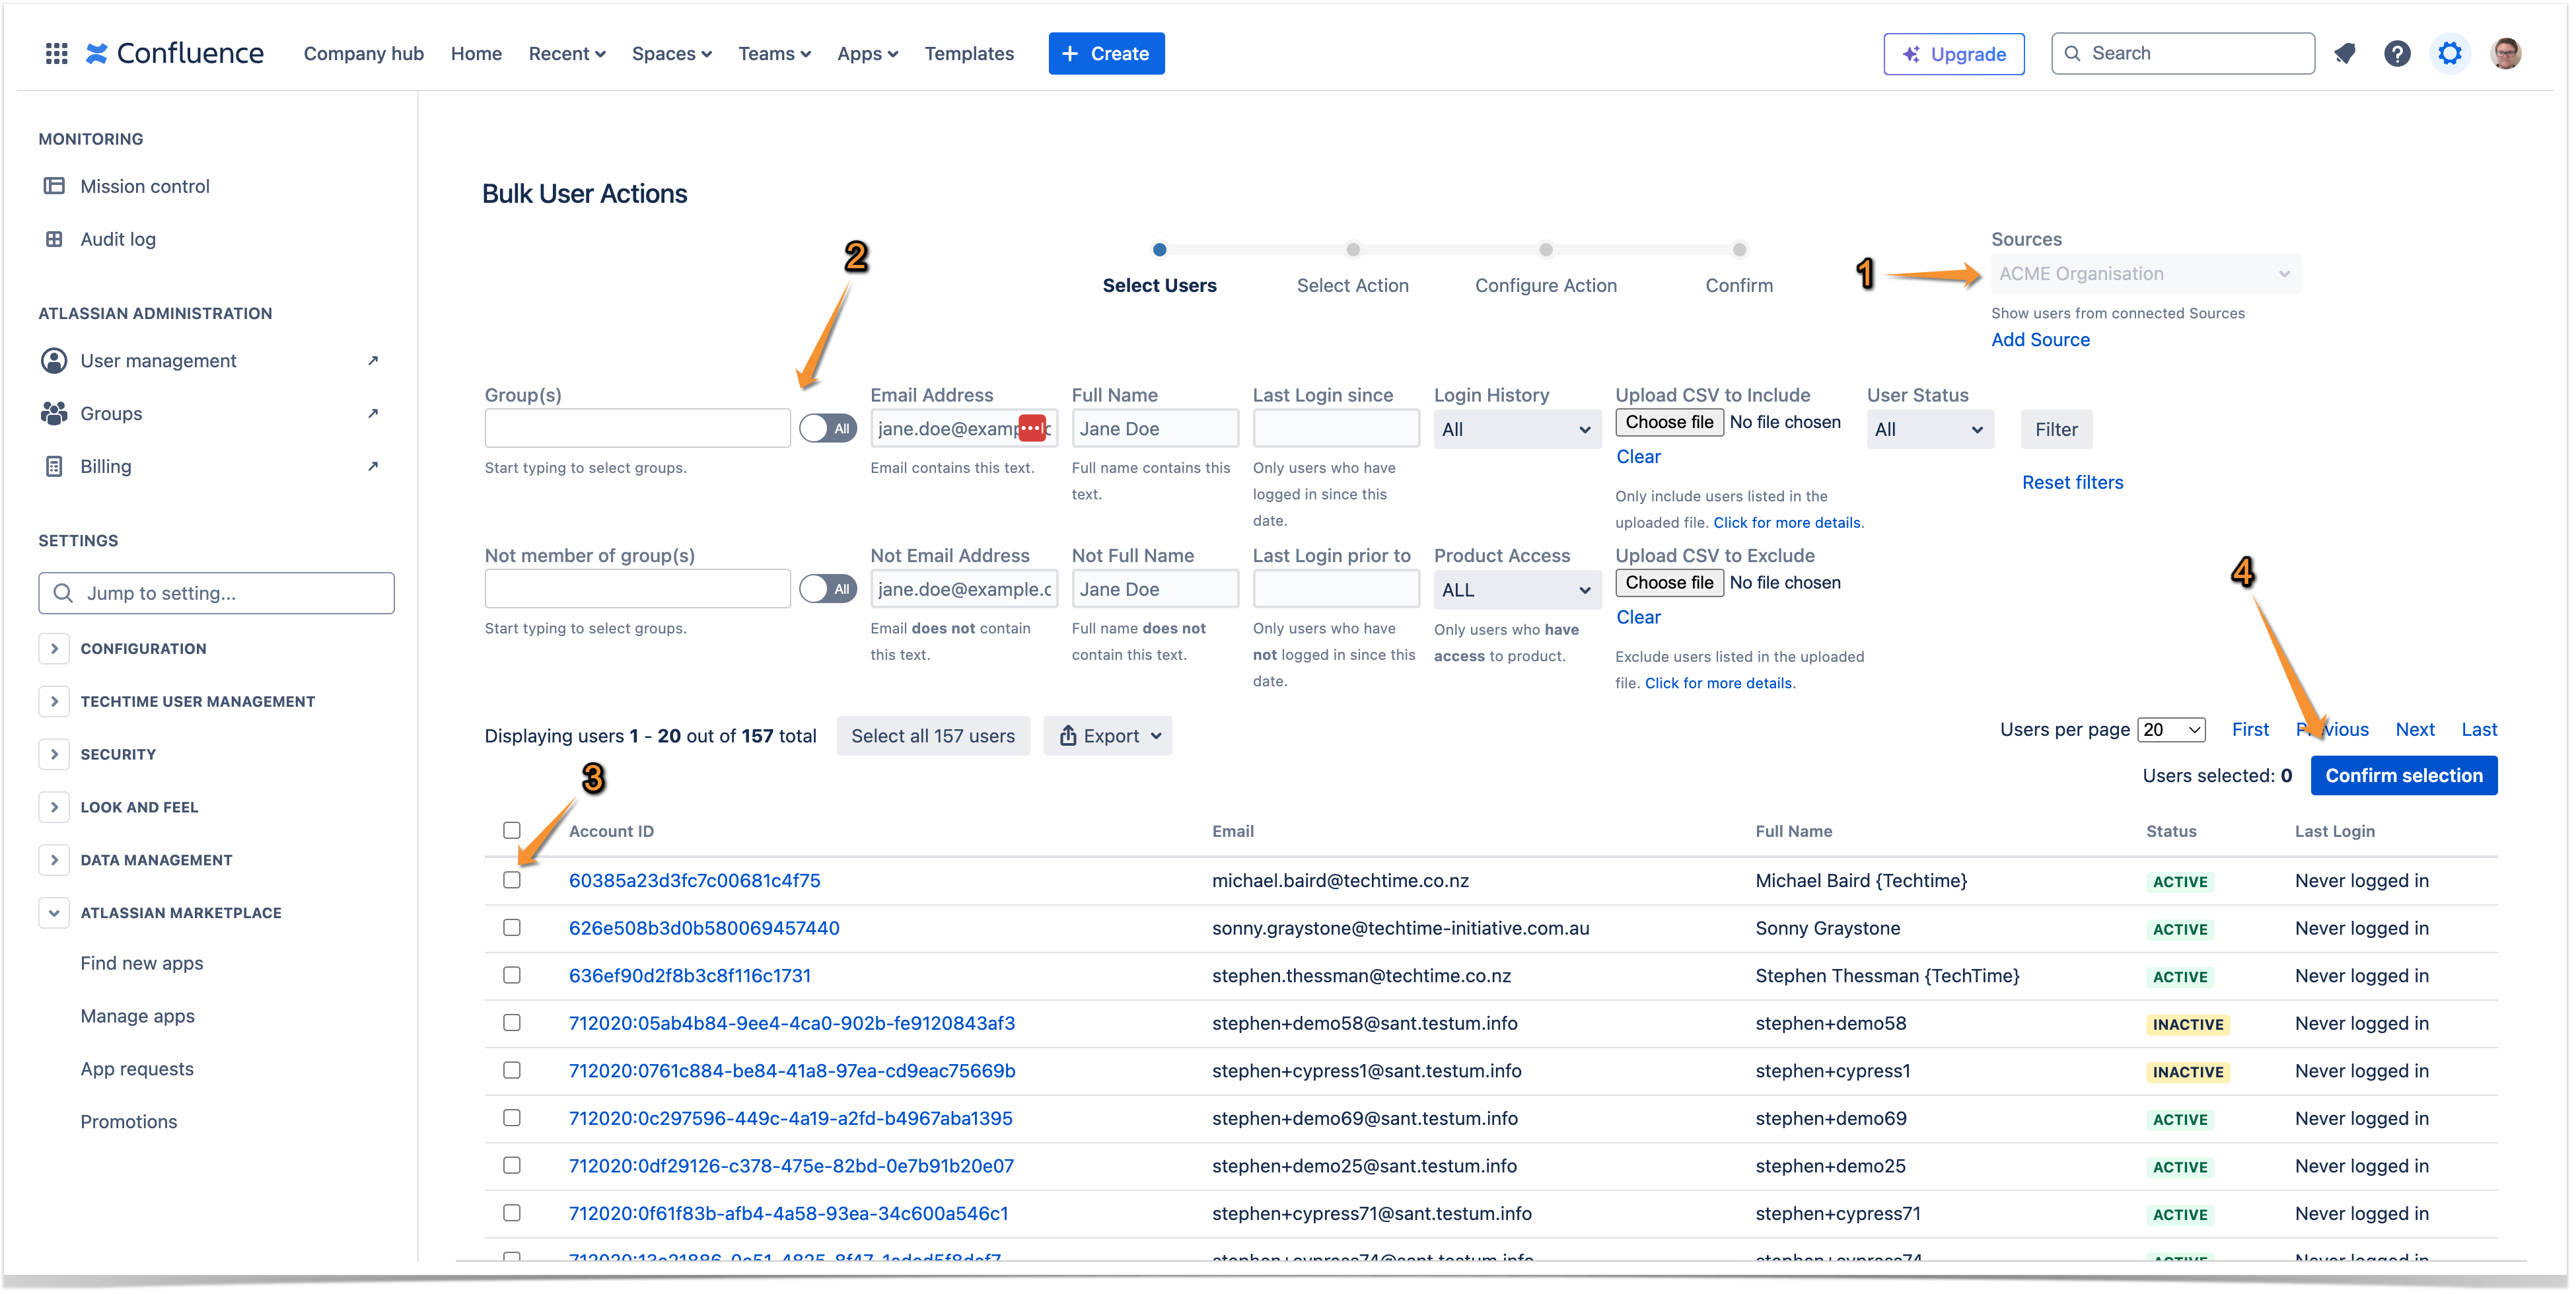Image resolution: width=2576 pixels, height=1294 pixels.
Task: Click the Confirm selection button
Action: (2403, 776)
